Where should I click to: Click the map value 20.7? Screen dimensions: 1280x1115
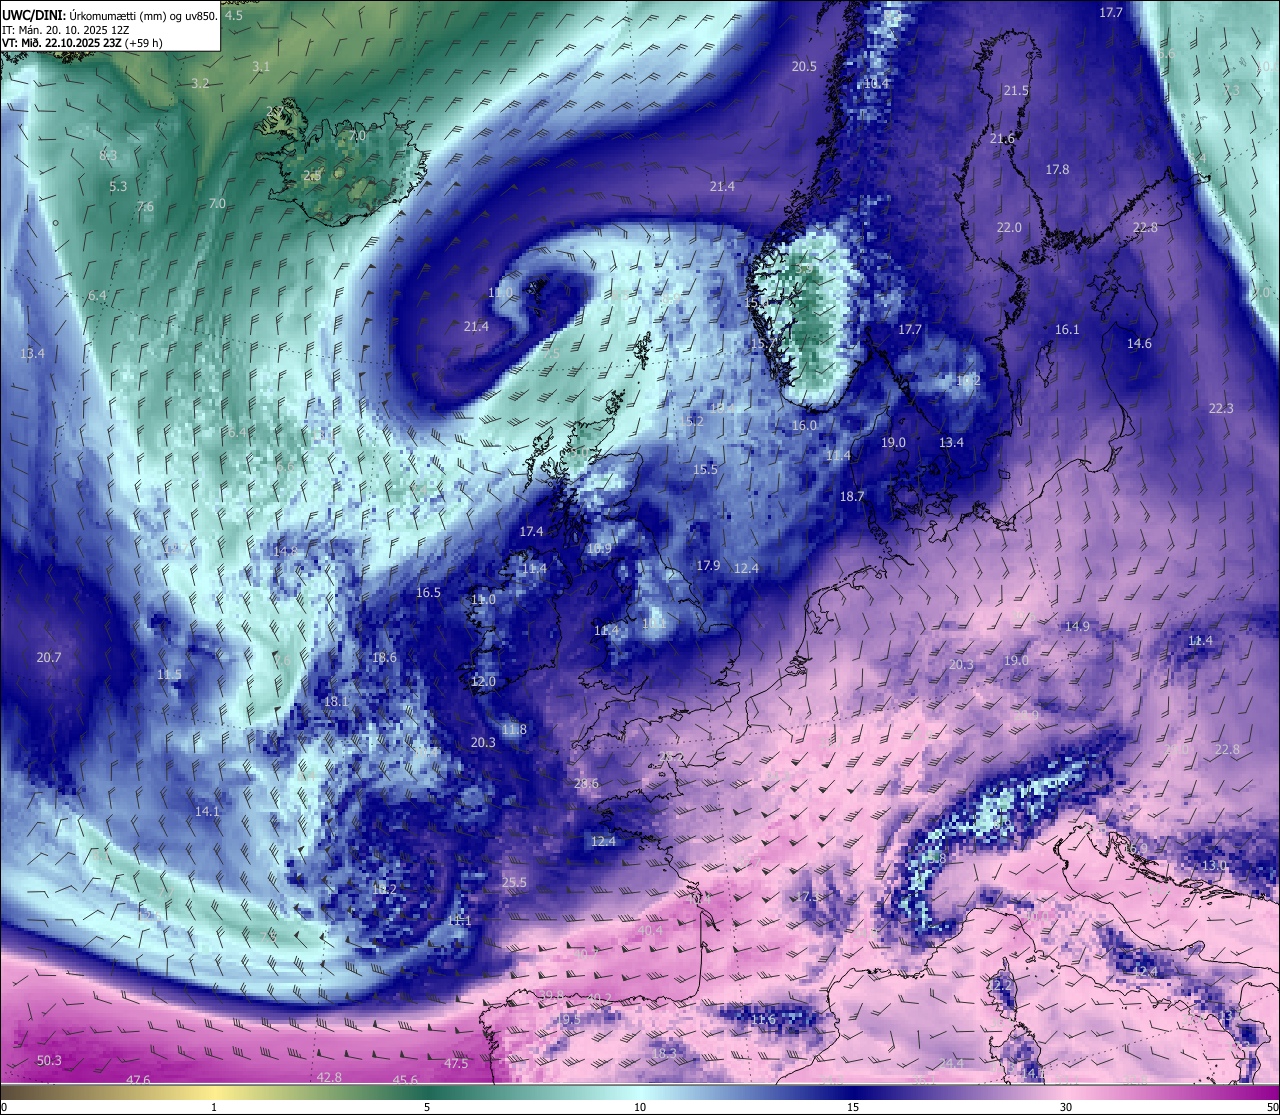(x=49, y=657)
